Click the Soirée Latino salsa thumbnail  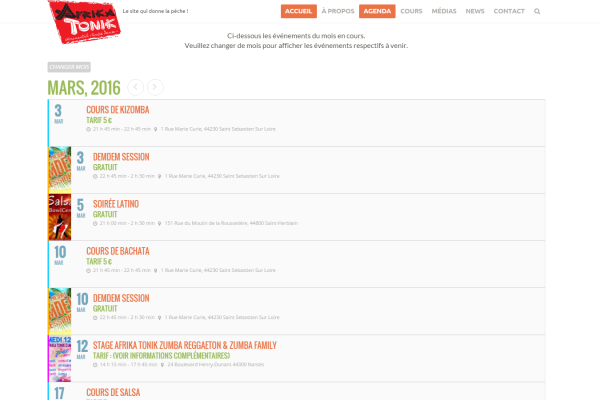click(x=59, y=217)
